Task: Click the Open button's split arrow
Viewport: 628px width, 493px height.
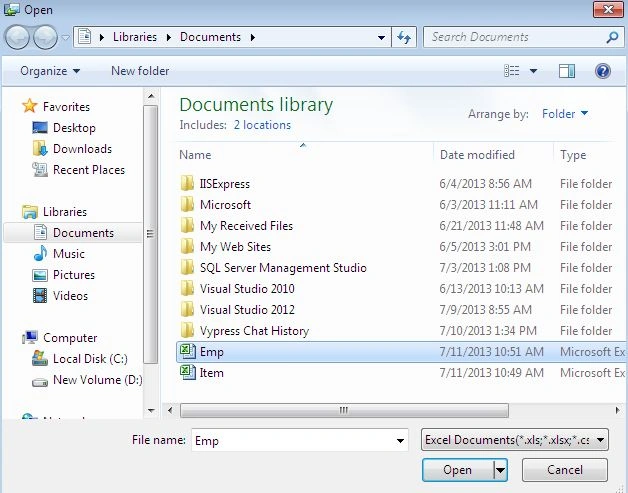Action: coord(500,470)
